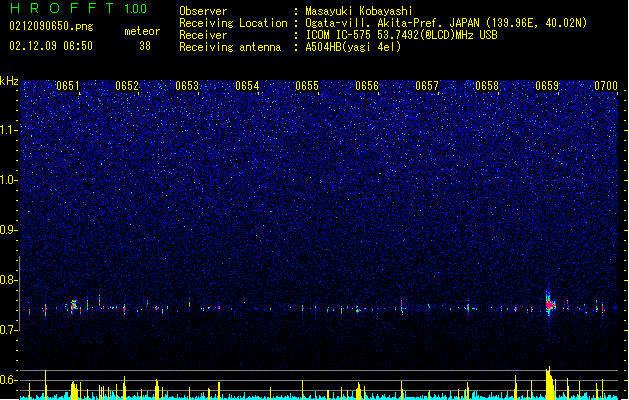Click the Receiving Location label
Screen dimensions: 629x400
(233, 23)
